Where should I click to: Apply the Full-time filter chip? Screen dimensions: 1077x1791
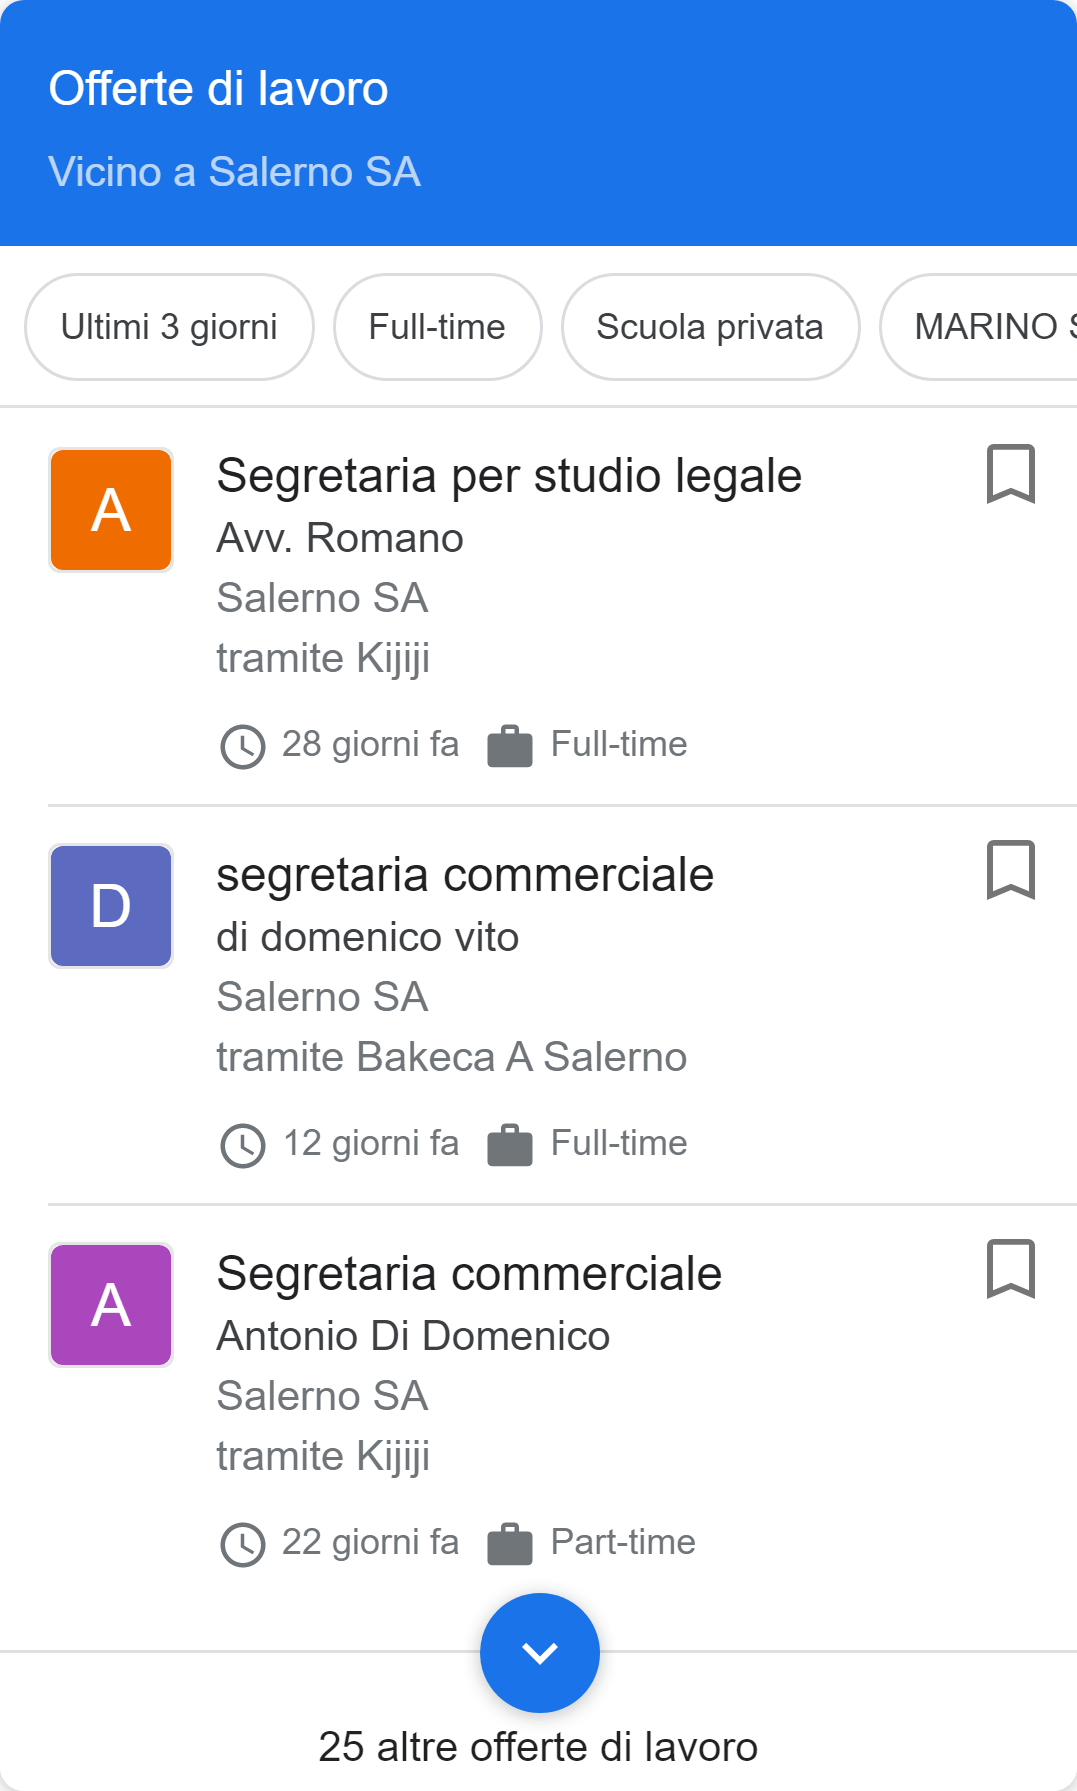pyautogui.click(x=437, y=327)
